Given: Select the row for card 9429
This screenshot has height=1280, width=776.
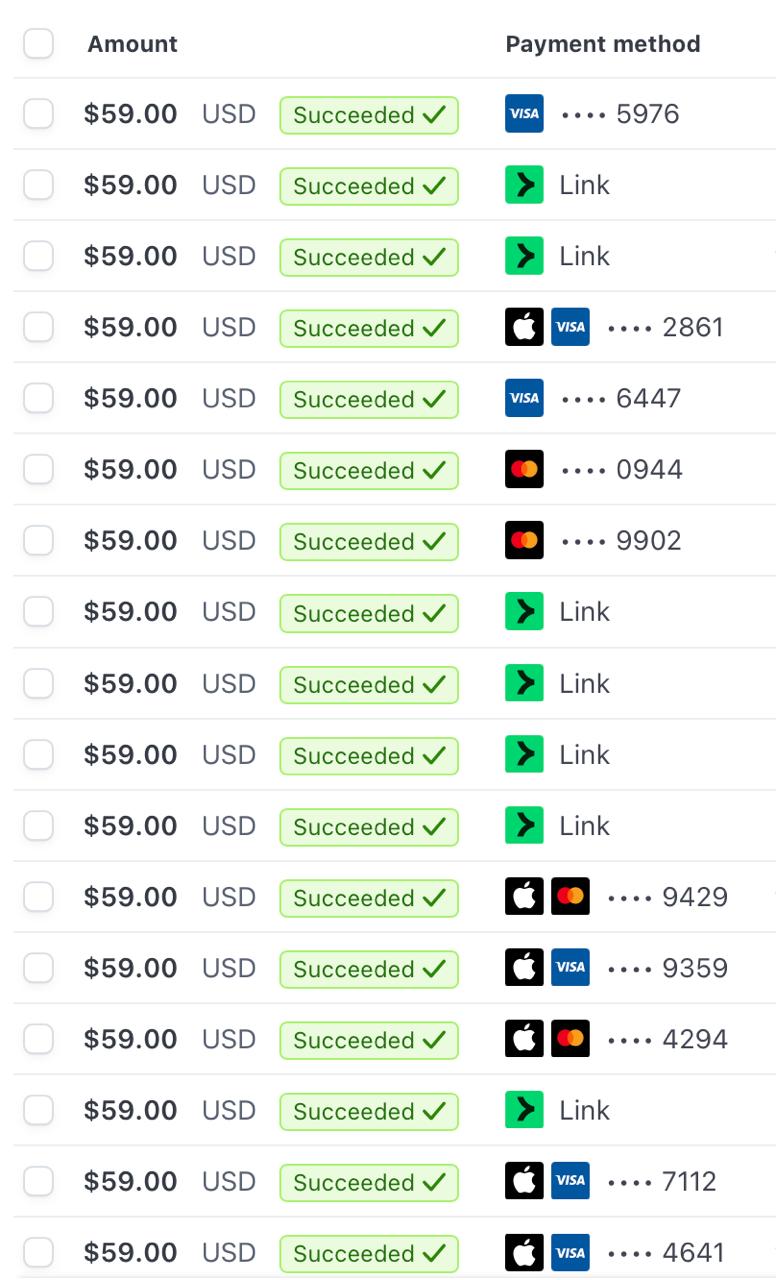Looking at the screenshot, I should coord(38,897).
